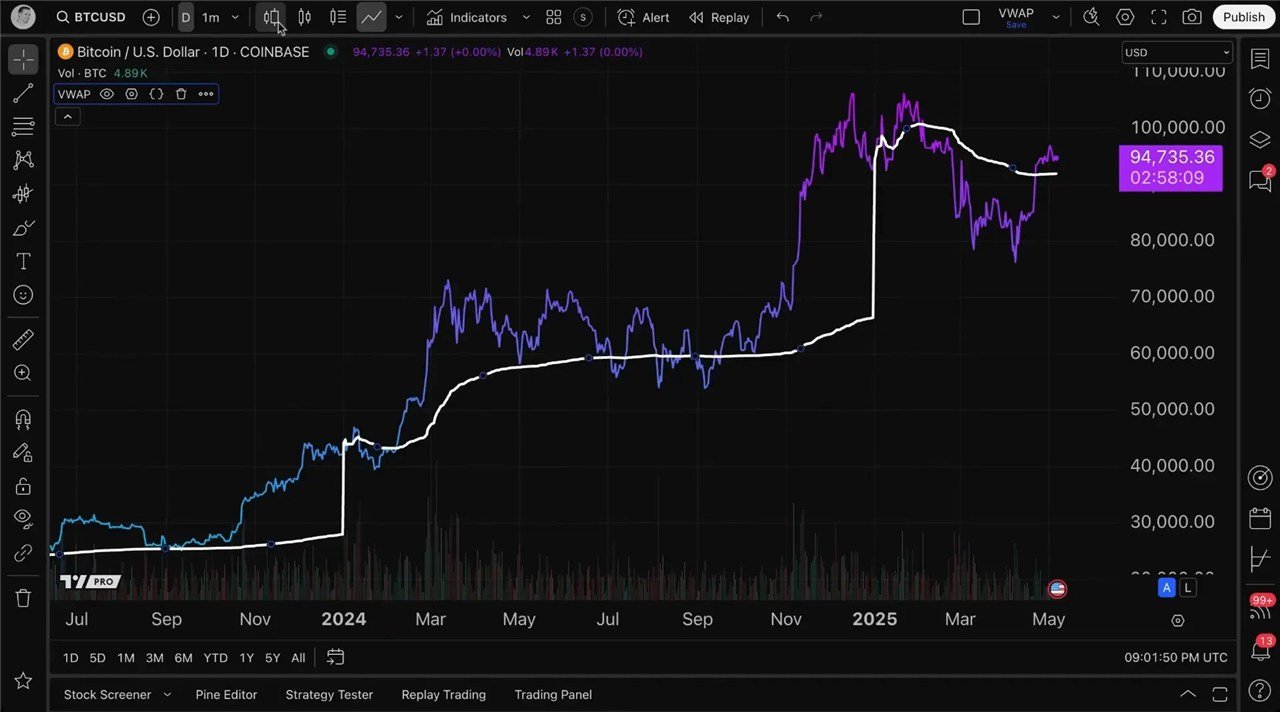Screen dimensions: 1280x712
Task: Collapse the indicator legend chevron
Action: pos(67,117)
